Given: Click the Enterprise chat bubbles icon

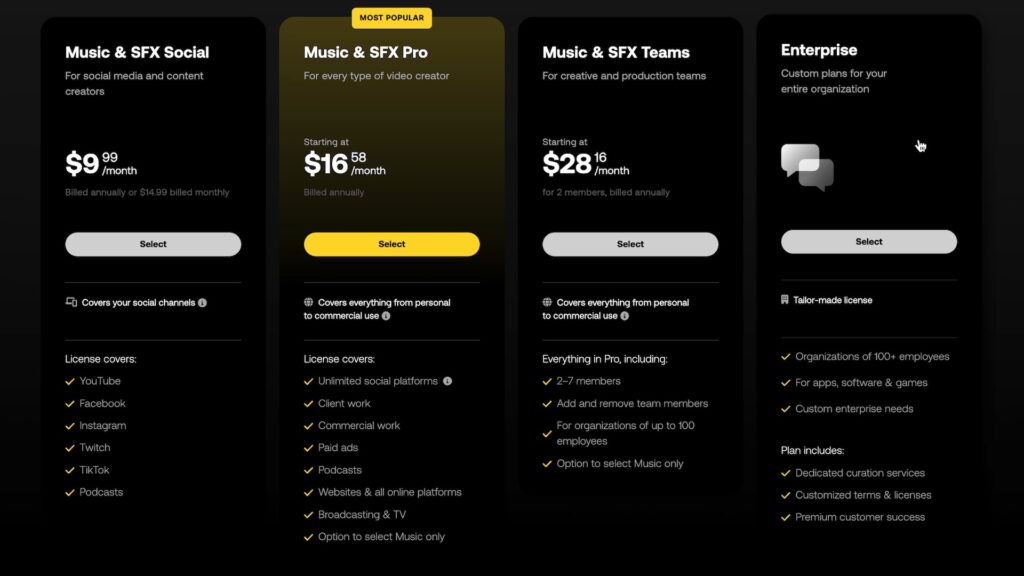Looking at the screenshot, I should tap(807, 167).
